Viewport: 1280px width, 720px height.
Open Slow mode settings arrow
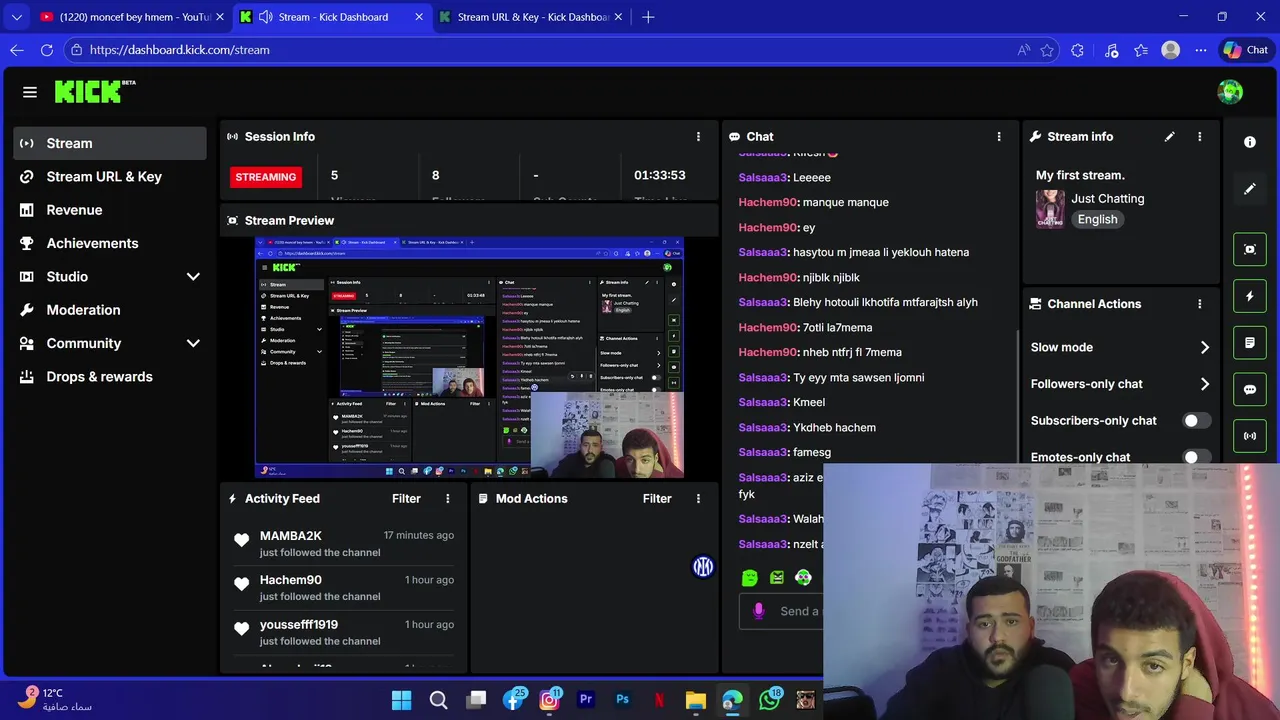click(x=1204, y=348)
